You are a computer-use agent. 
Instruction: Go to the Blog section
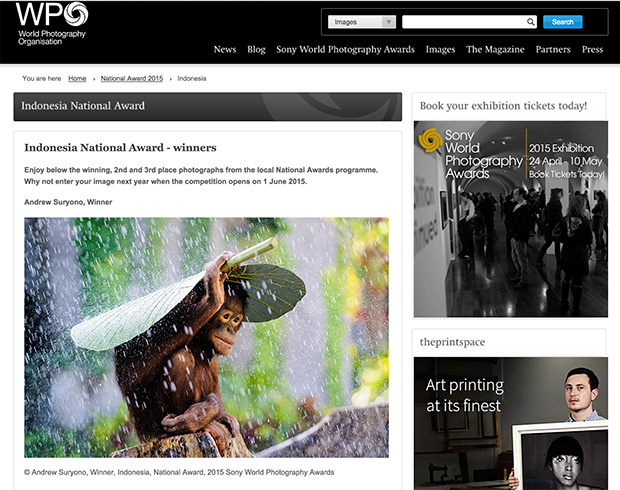point(256,49)
